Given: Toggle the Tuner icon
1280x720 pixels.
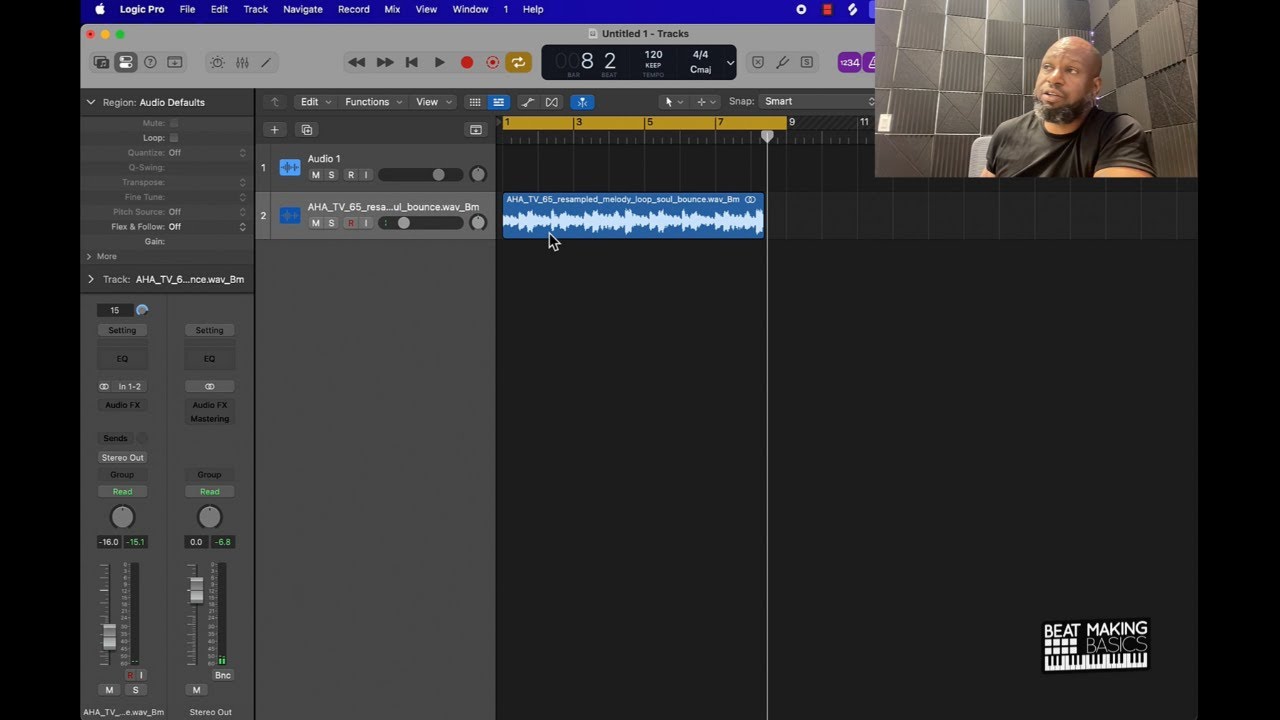Looking at the screenshot, I should click(782, 62).
